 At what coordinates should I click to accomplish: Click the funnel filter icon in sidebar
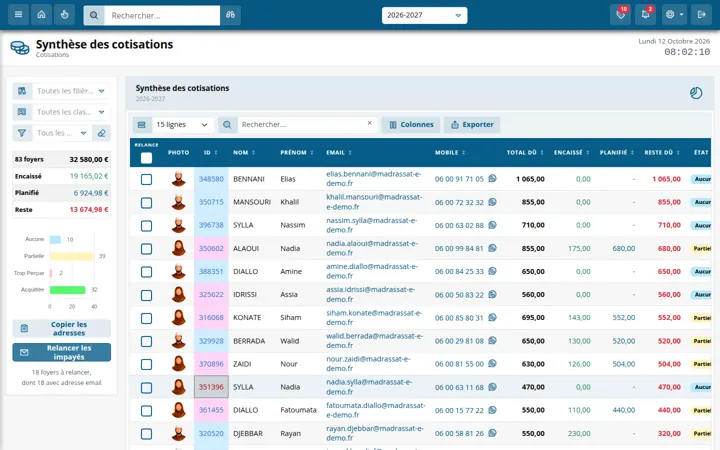pos(22,133)
